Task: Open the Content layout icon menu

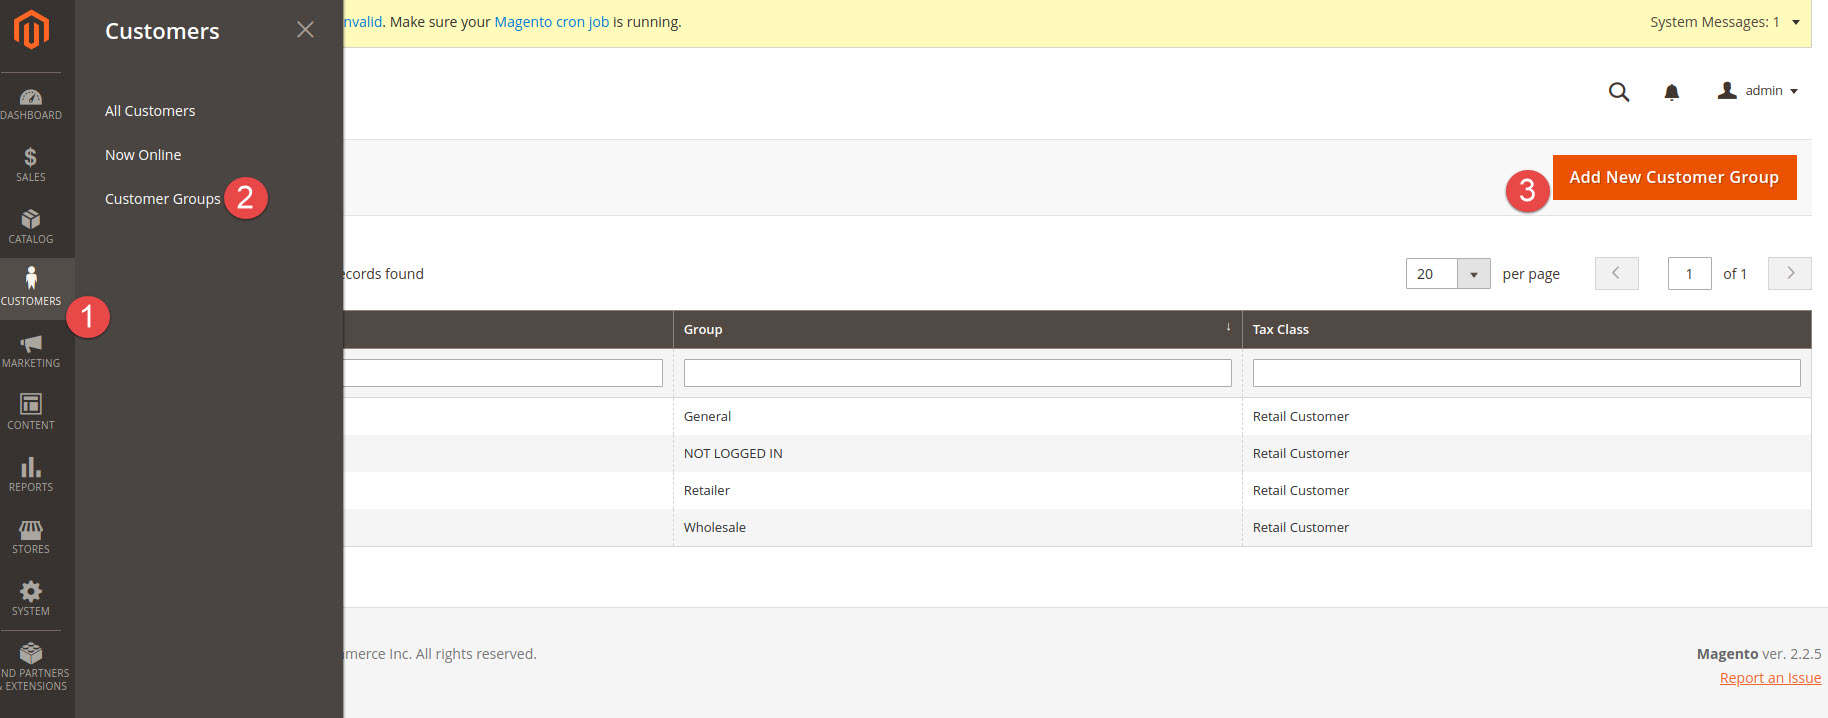Action: (31, 413)
